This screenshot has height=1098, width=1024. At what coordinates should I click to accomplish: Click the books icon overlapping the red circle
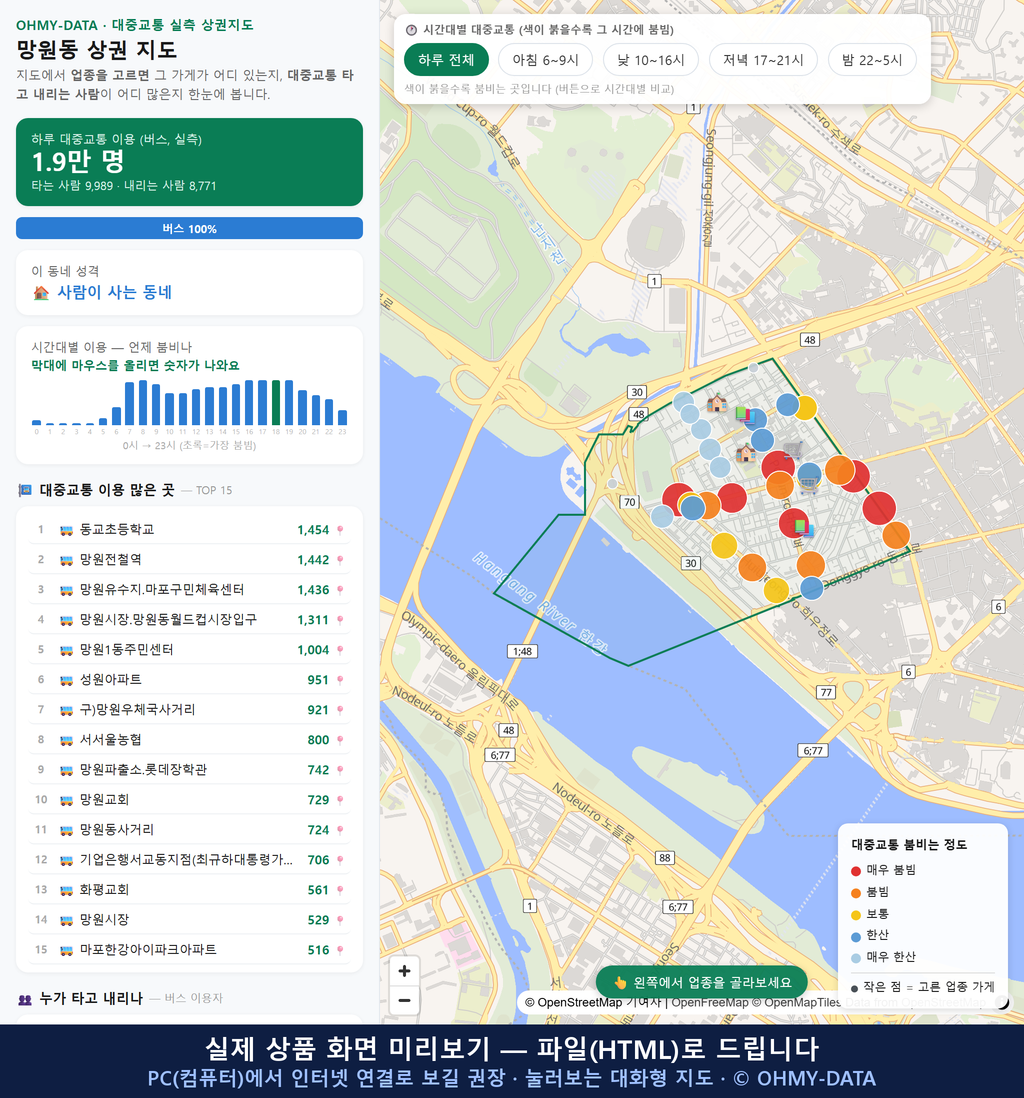point(803,527)
